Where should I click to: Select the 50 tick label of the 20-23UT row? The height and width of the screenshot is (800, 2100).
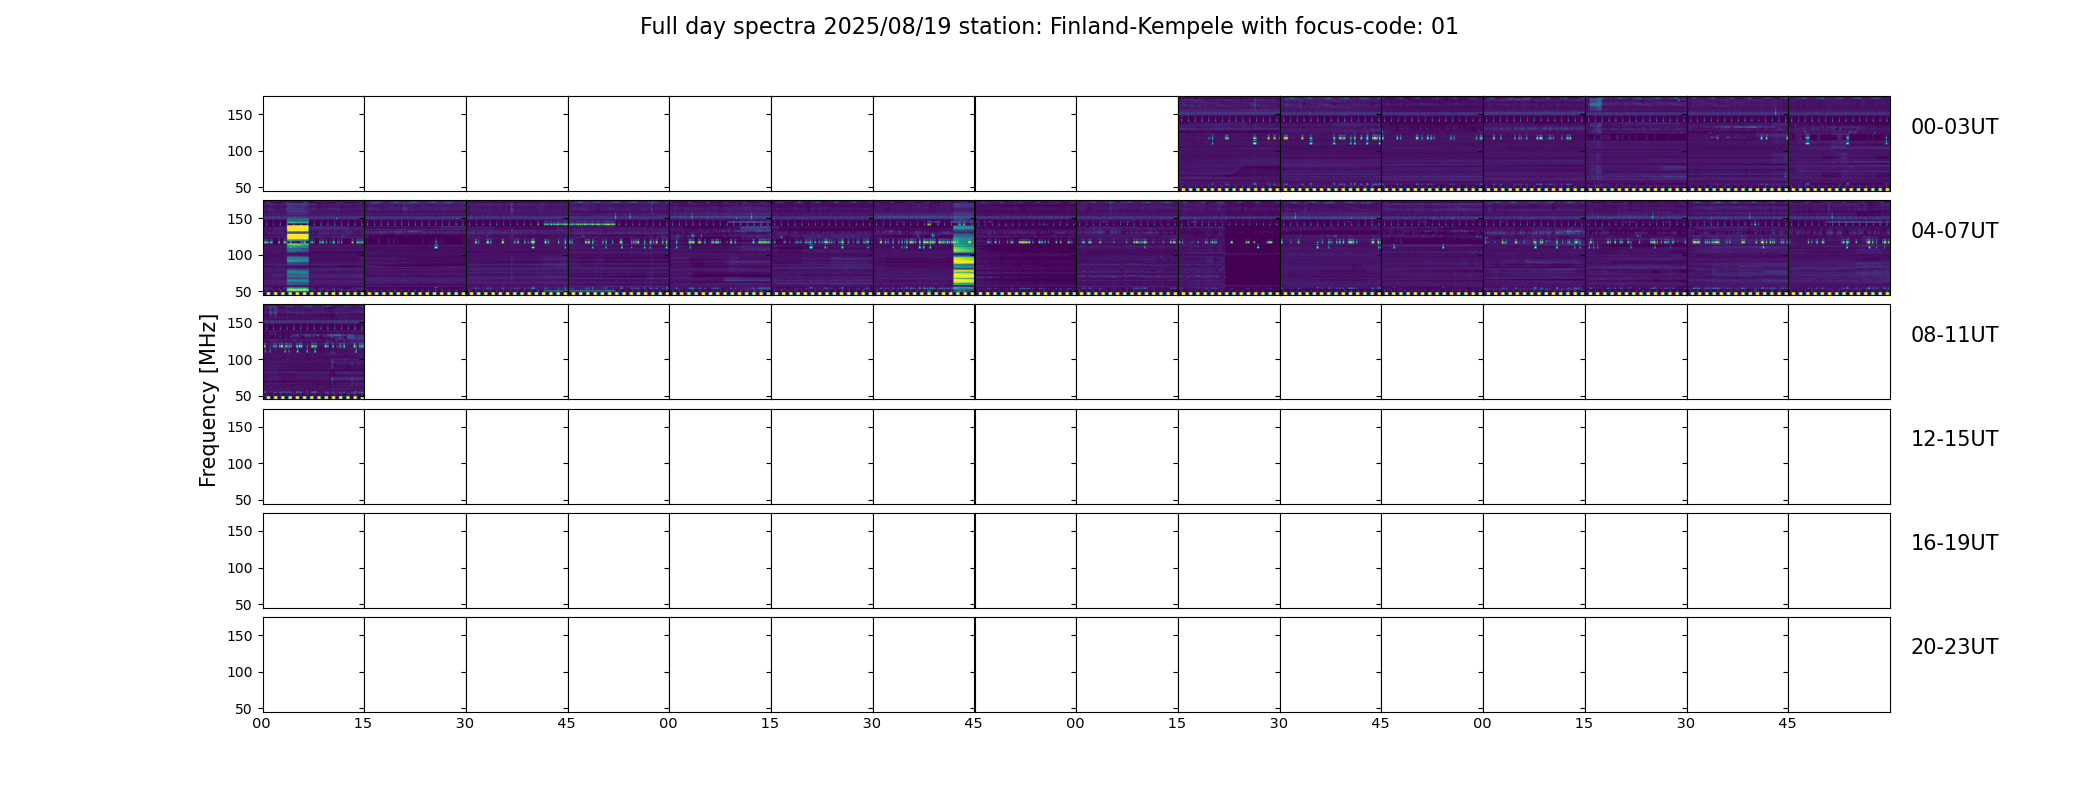pyautogui.click(x=244, y=709)
